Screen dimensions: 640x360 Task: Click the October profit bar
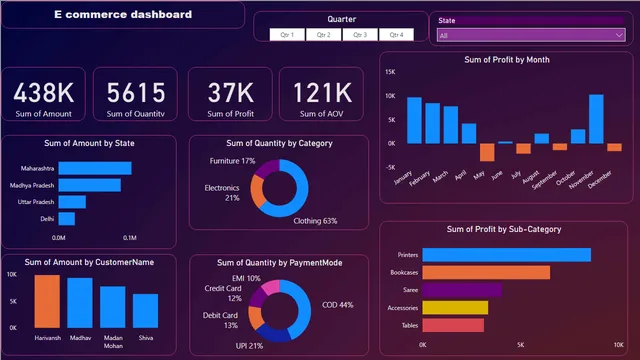pos(578,136)
